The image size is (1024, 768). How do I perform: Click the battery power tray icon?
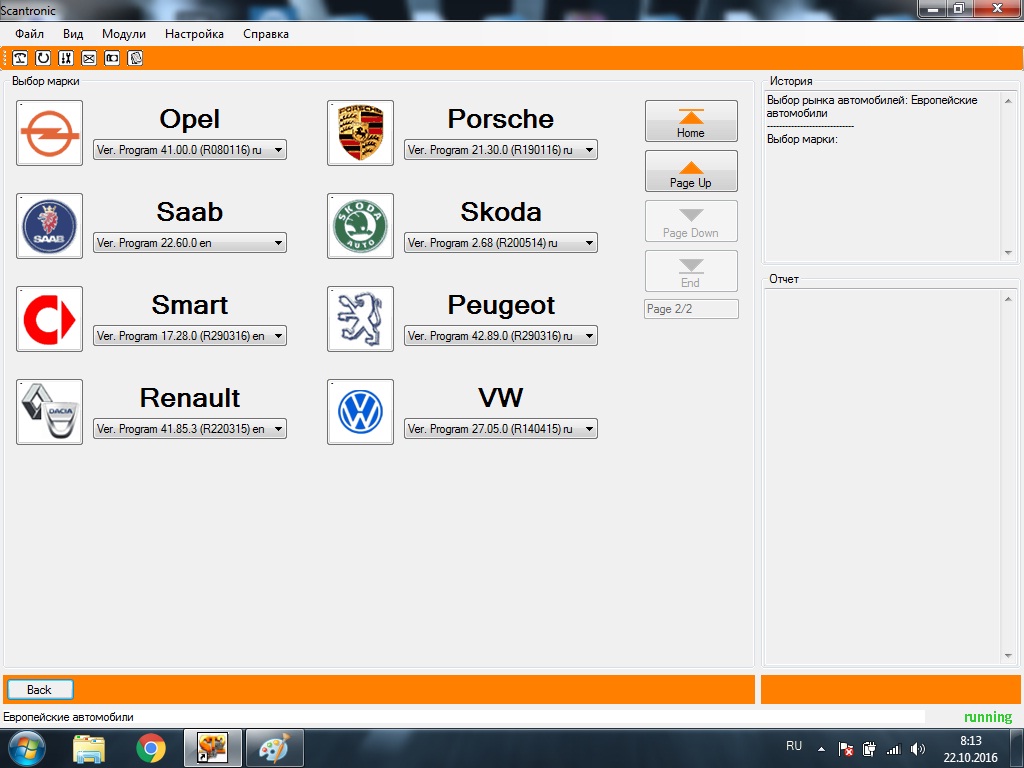tap(869, 749)
